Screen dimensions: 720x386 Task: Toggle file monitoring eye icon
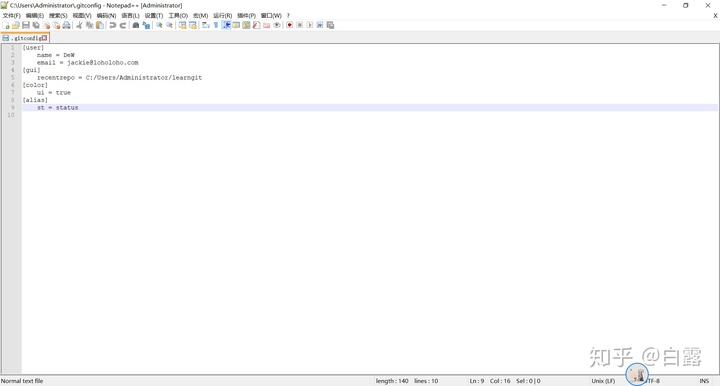click(x=277, y=25)
